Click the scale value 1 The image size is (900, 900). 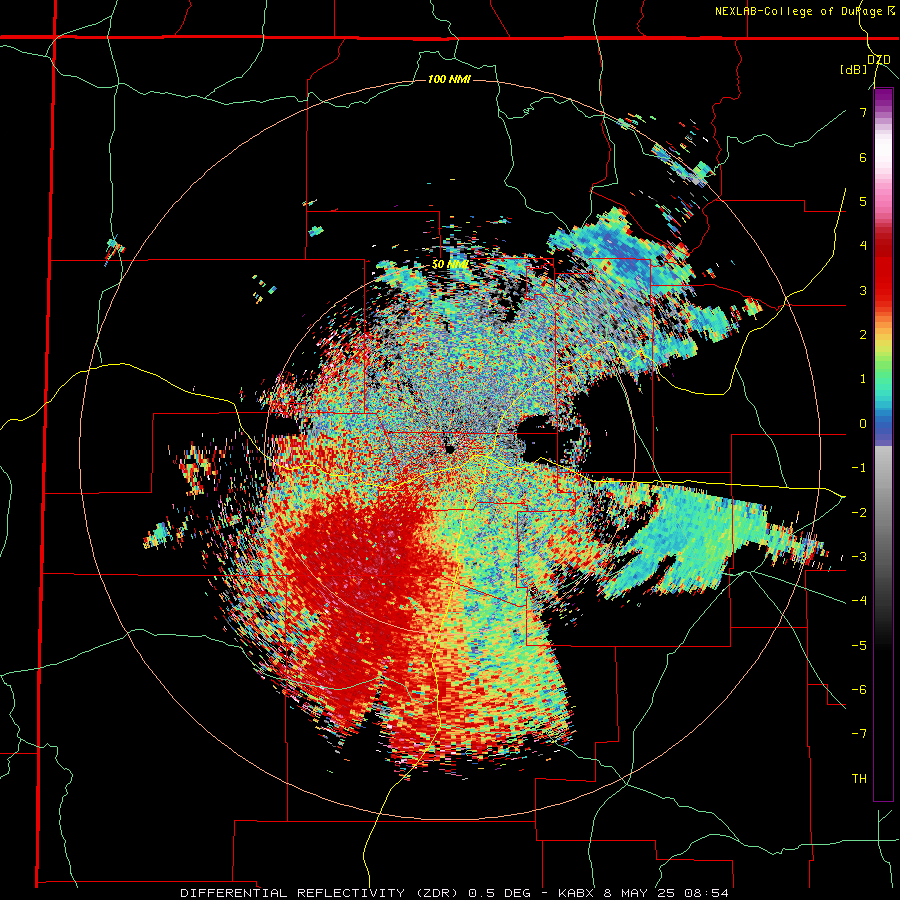pyautogui.click(x=863, y=379)
